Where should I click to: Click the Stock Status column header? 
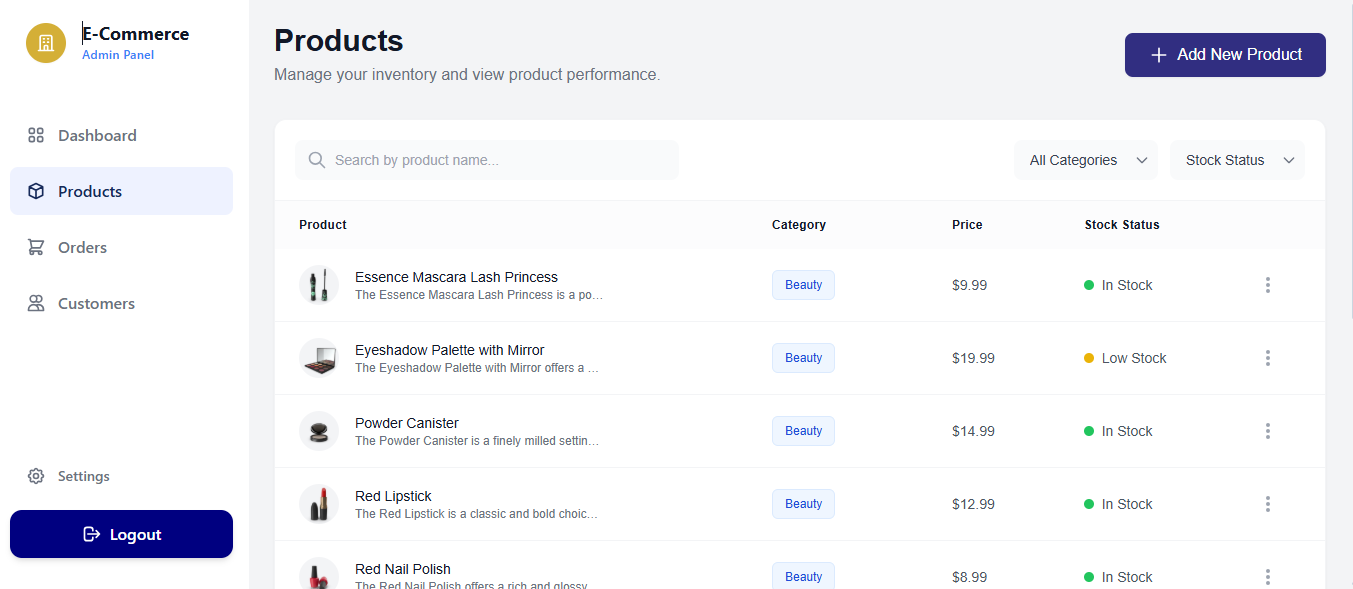[1122, 225]
